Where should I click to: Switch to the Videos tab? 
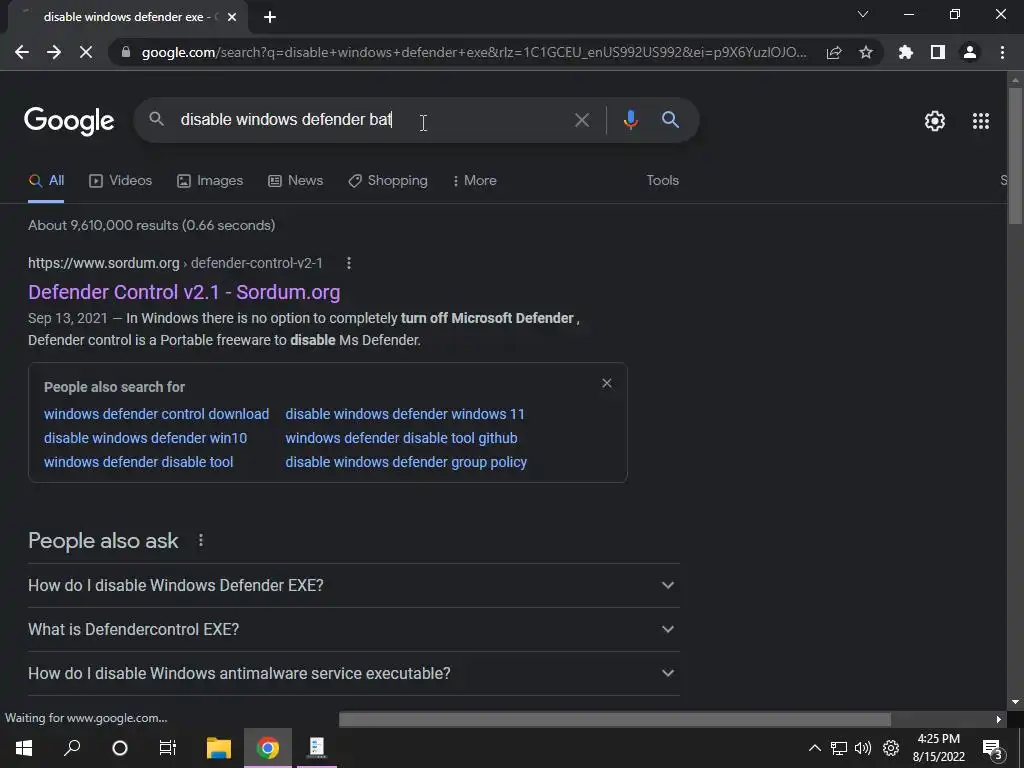point(120,181)
